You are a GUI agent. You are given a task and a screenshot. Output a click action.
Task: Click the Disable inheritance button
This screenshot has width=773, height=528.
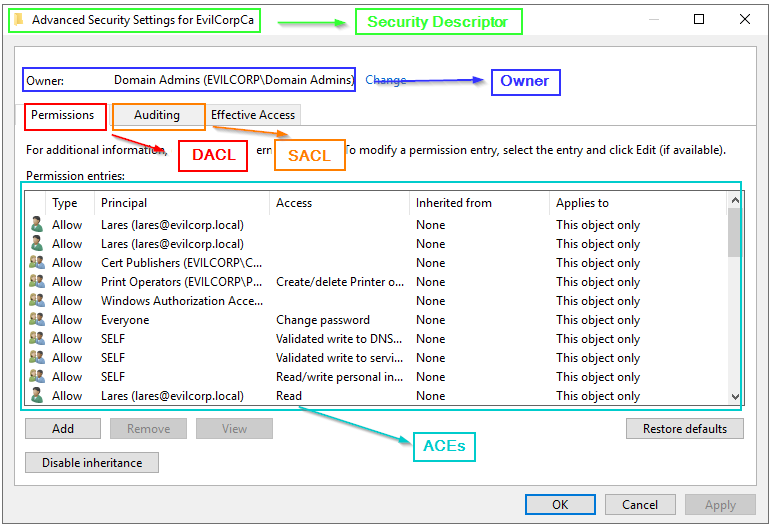tap(92, 463)
